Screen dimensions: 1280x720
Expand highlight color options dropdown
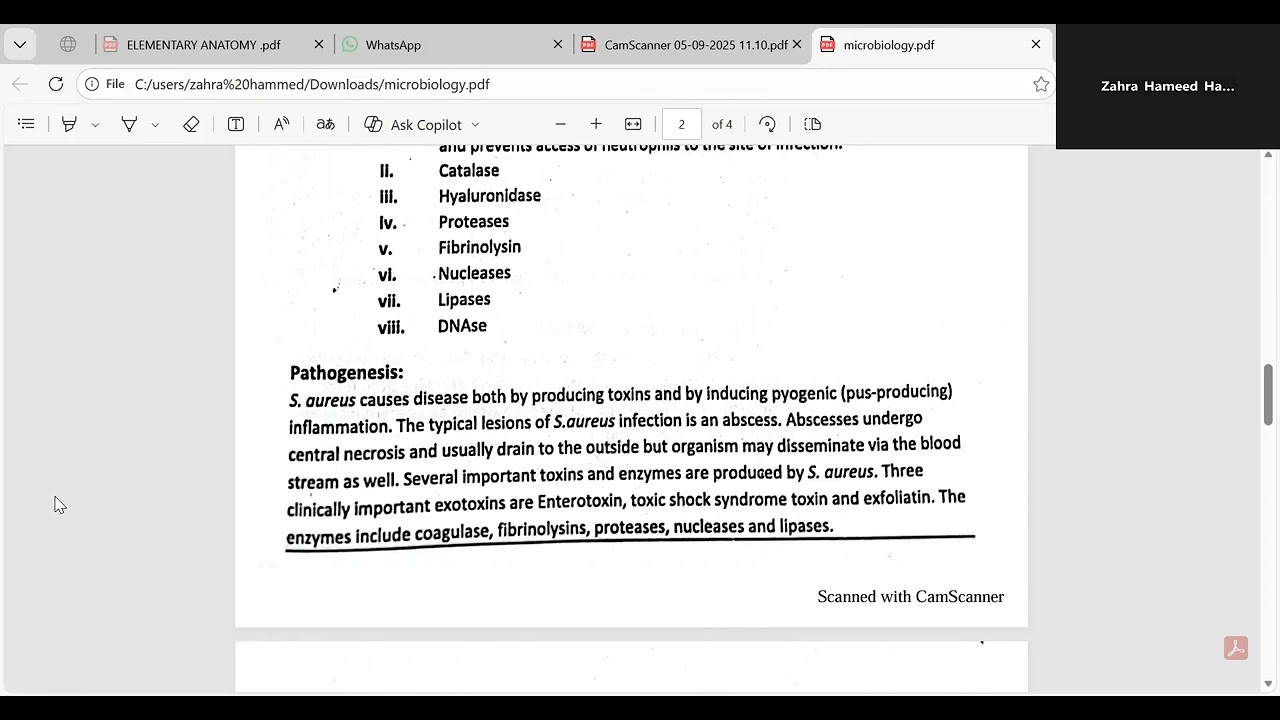coord(95,124)
